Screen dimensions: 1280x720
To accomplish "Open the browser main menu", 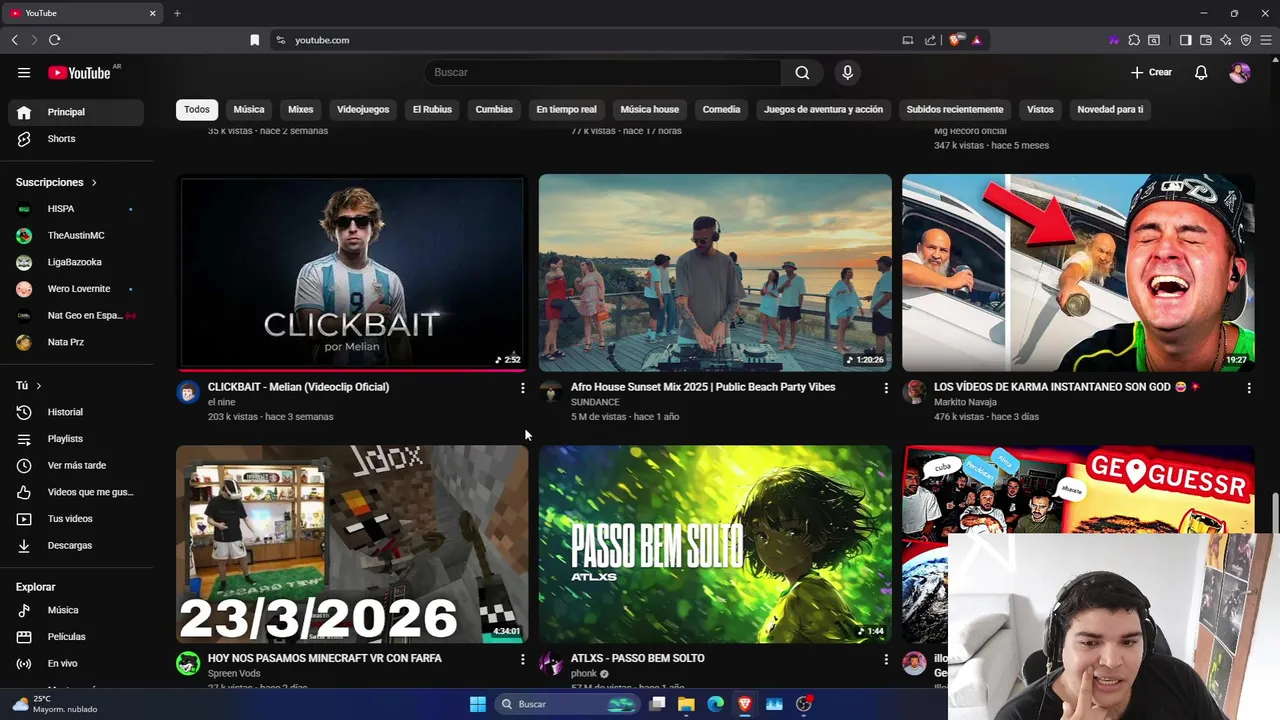I will tap(1266, 40).
